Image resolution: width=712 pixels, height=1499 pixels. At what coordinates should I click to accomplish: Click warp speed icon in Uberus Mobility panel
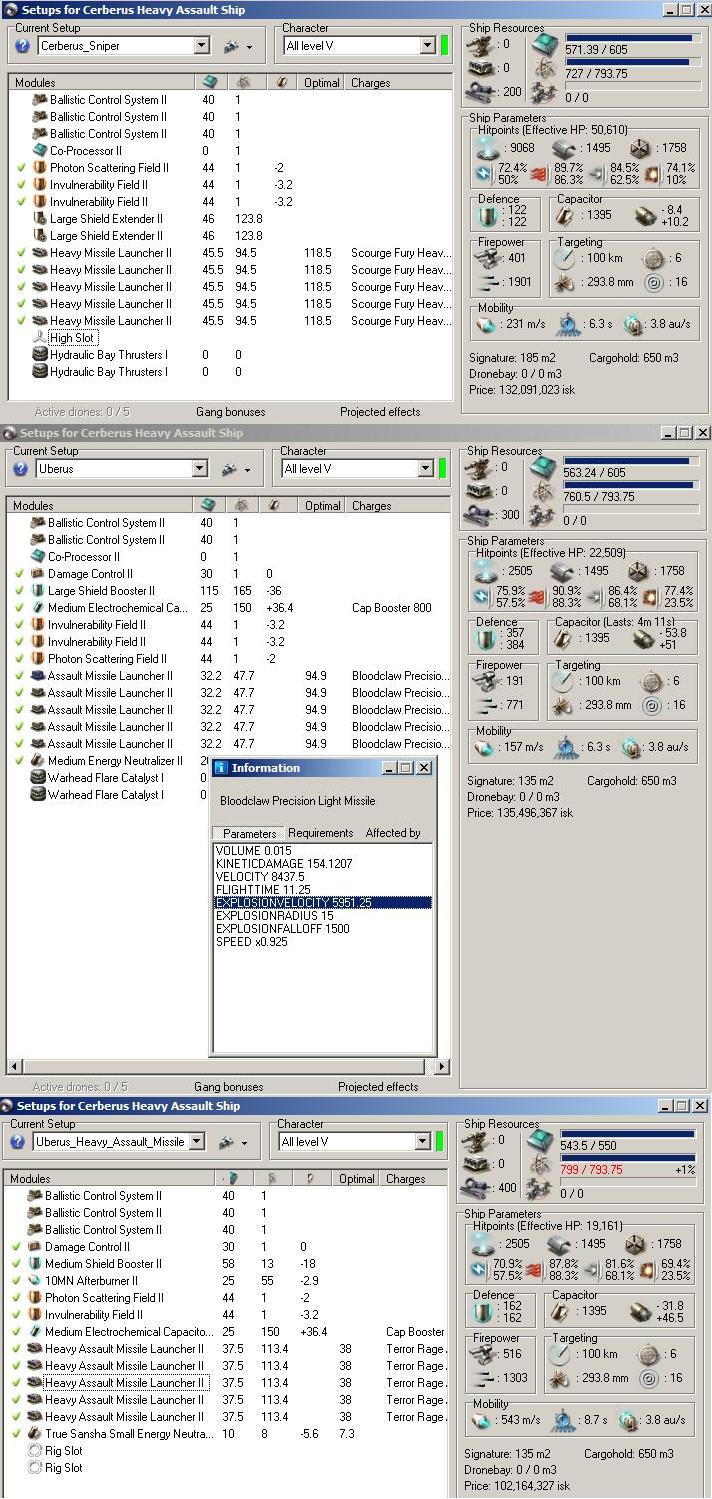(630, 747)
